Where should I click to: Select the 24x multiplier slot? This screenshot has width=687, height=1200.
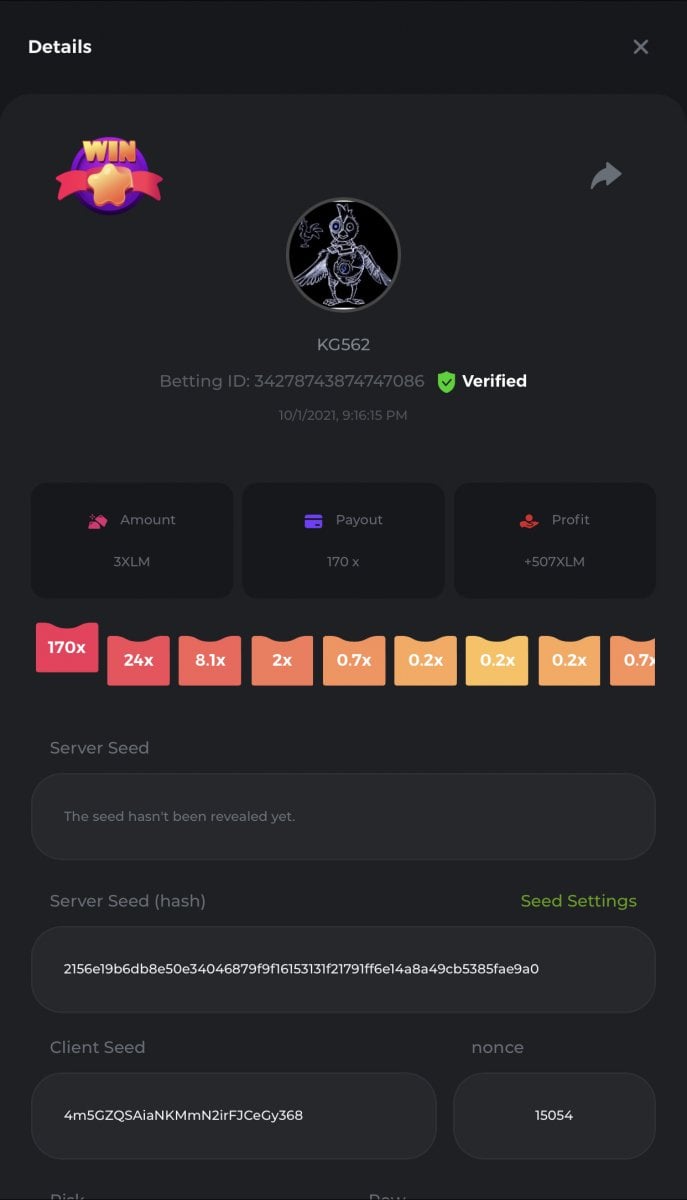(139, 660)
